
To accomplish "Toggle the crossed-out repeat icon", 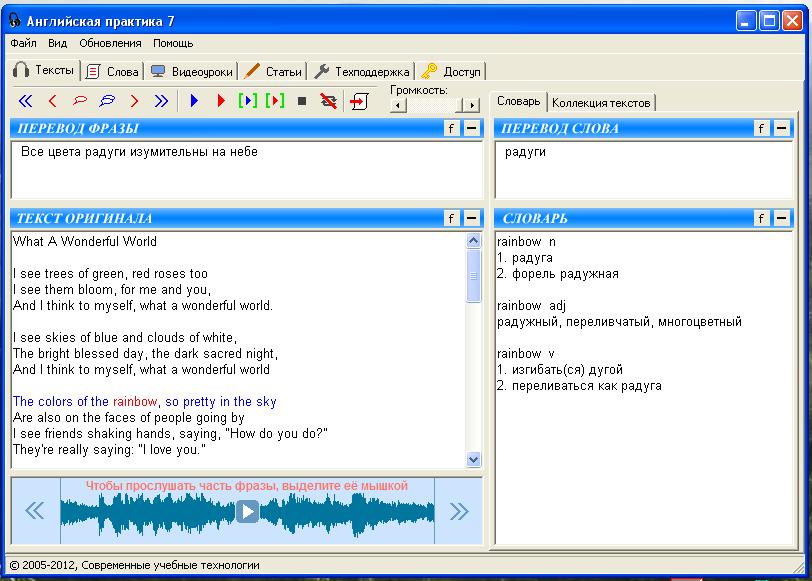I will tap(328, 101).
